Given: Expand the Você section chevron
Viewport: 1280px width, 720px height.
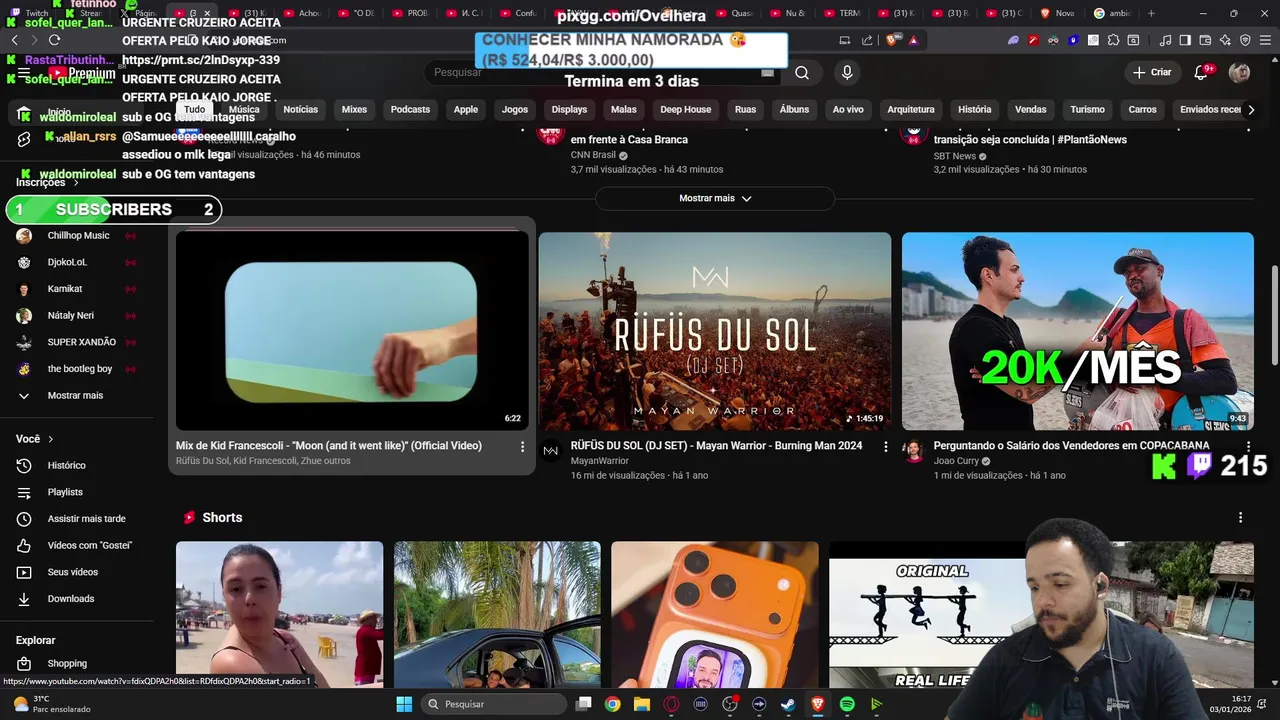Looking at the screenshot, I should coord(51,439).
